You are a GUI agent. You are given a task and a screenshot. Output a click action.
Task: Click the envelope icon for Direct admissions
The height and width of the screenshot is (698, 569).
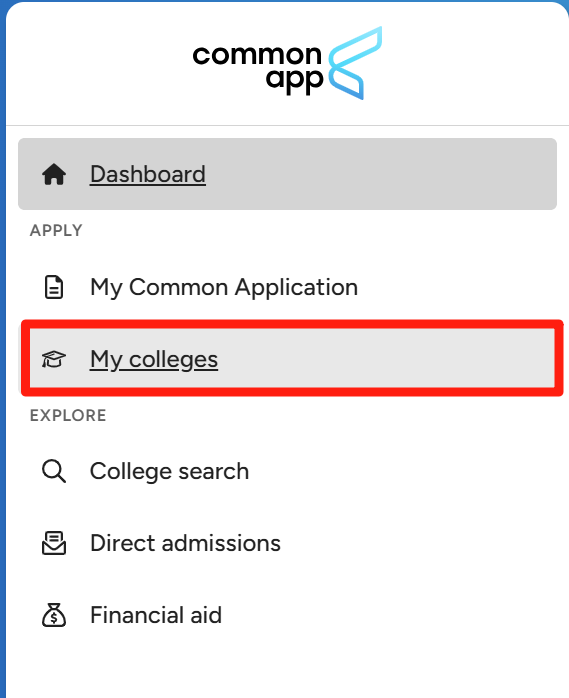point(54,543)
